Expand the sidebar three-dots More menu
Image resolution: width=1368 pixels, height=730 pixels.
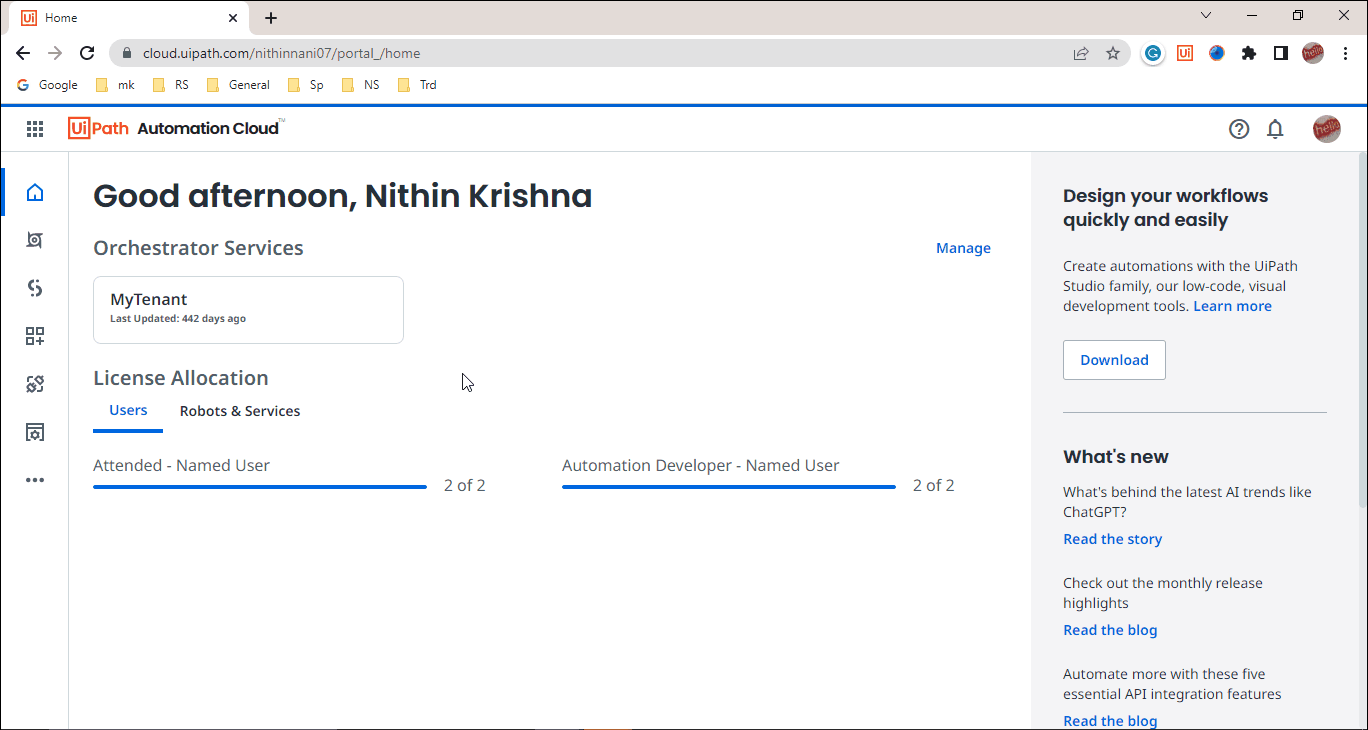click(35, 480)
